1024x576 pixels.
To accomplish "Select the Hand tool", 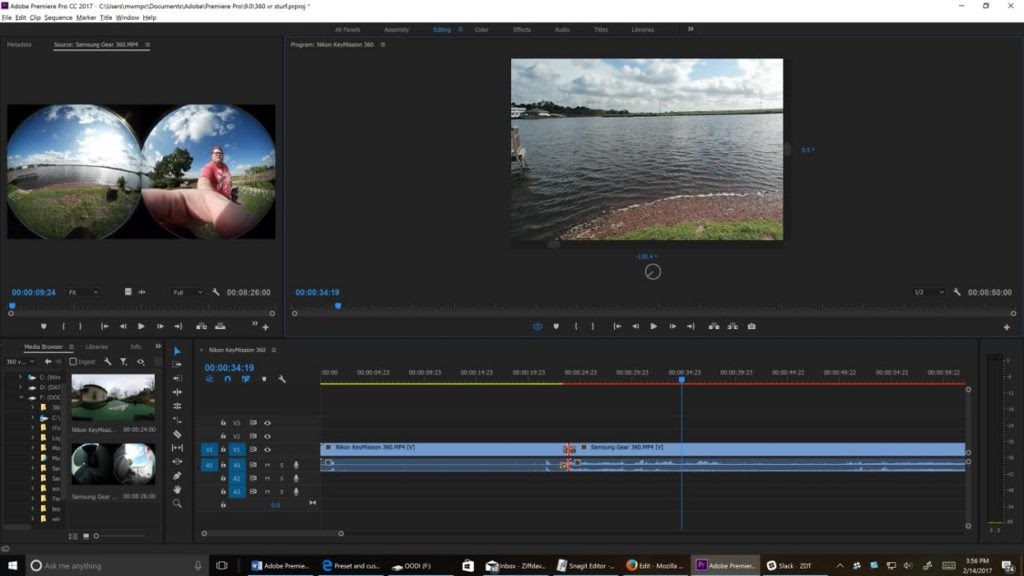I will 177,490.
